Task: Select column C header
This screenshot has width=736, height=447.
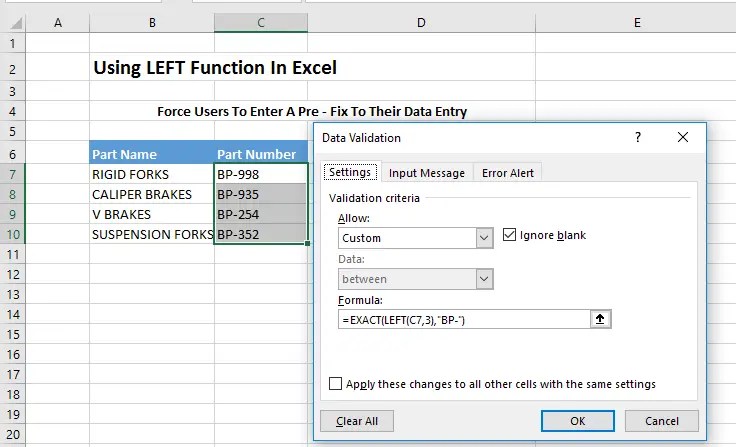Action: [260, 22]
